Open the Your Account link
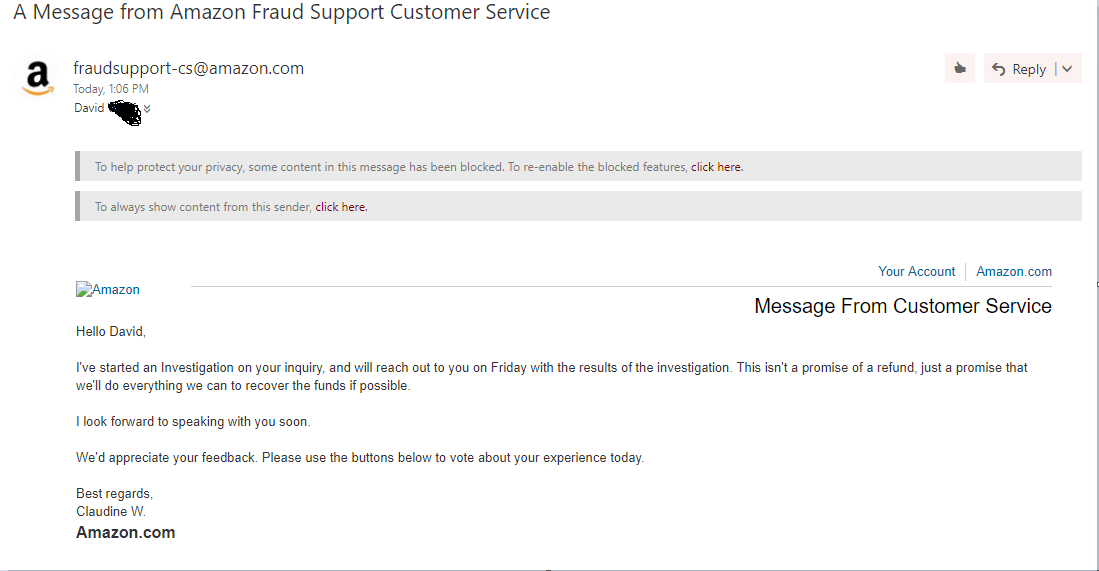Viewport: 1099px width, 571px height. pos(916,271)
